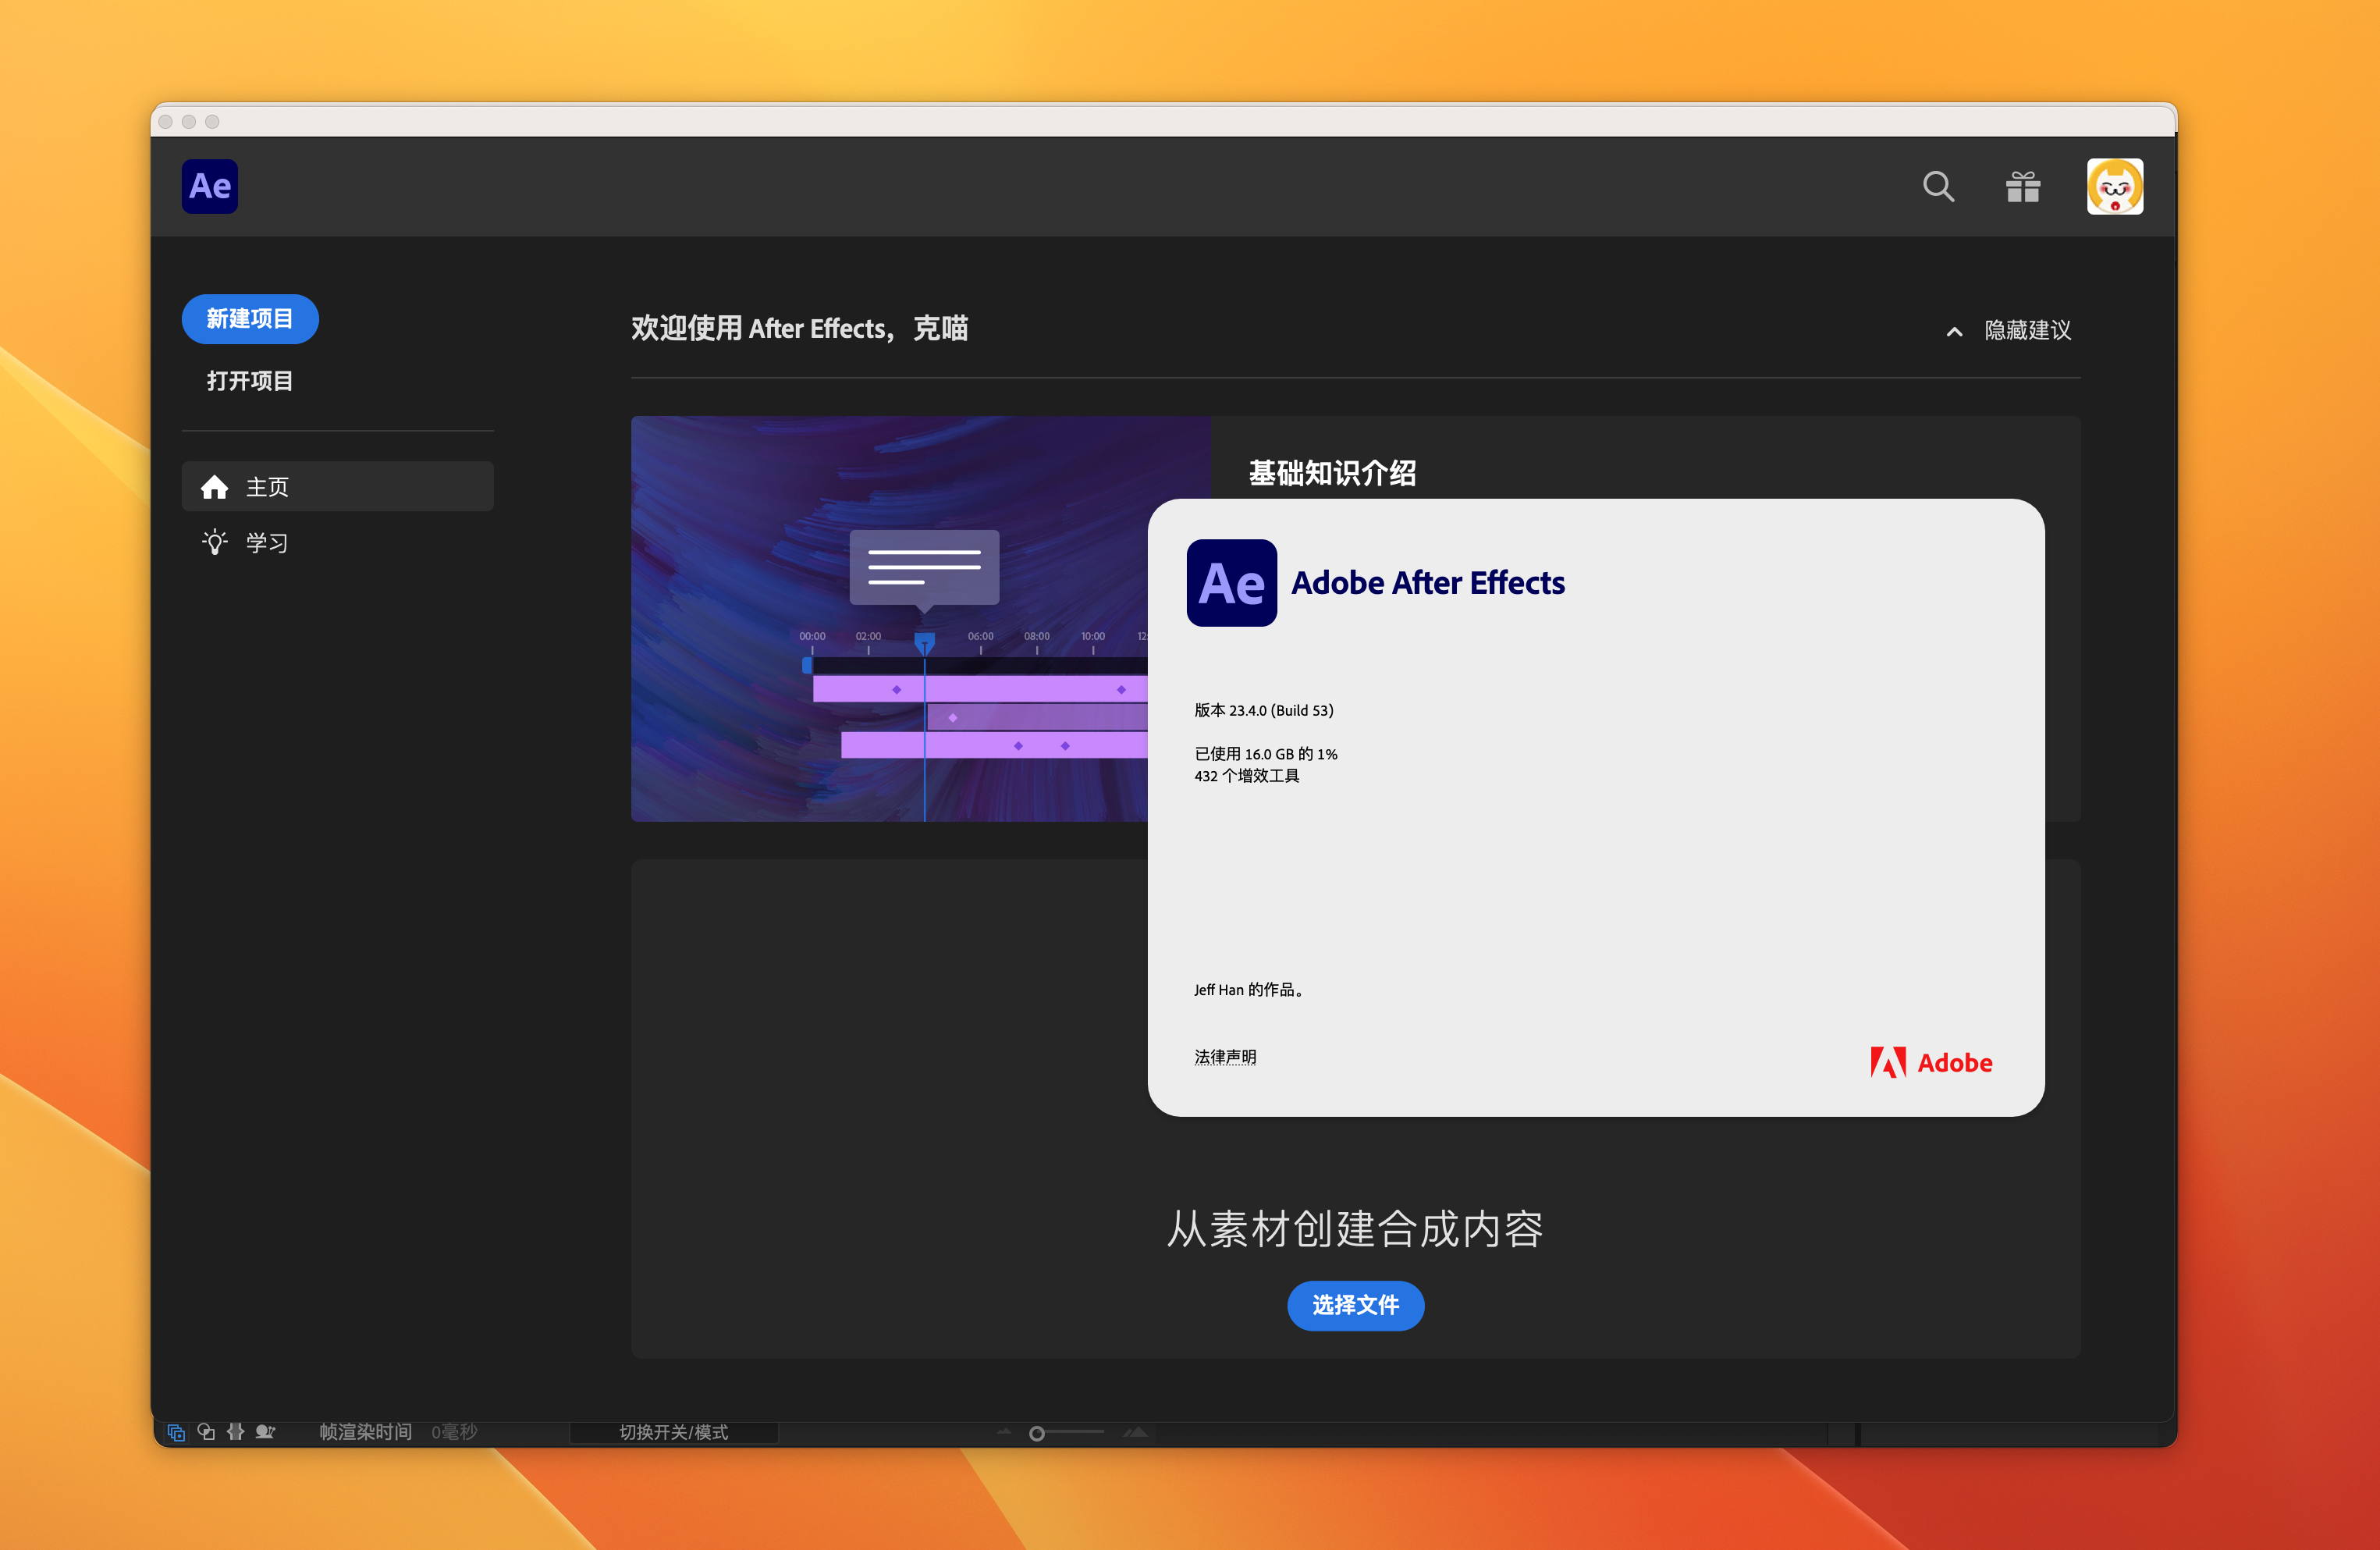Click the Ae logo in header
The width and height of the screenshot is (2380, 1550).
coord(210,186)
